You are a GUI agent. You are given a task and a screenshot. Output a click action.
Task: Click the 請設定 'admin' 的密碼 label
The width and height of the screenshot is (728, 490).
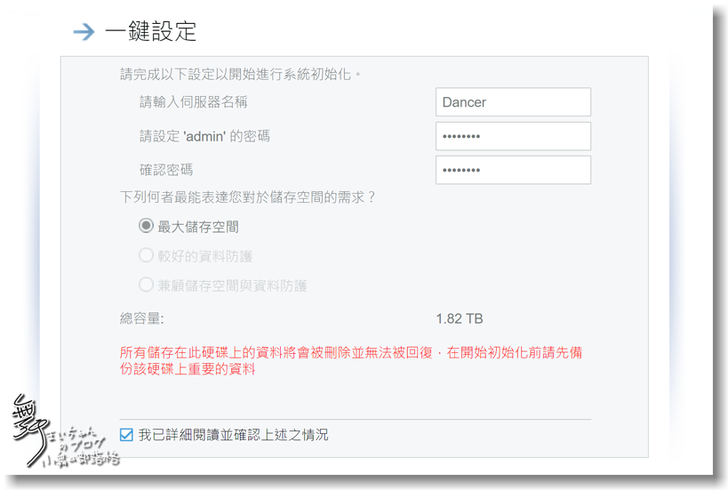tap(205, 136)
